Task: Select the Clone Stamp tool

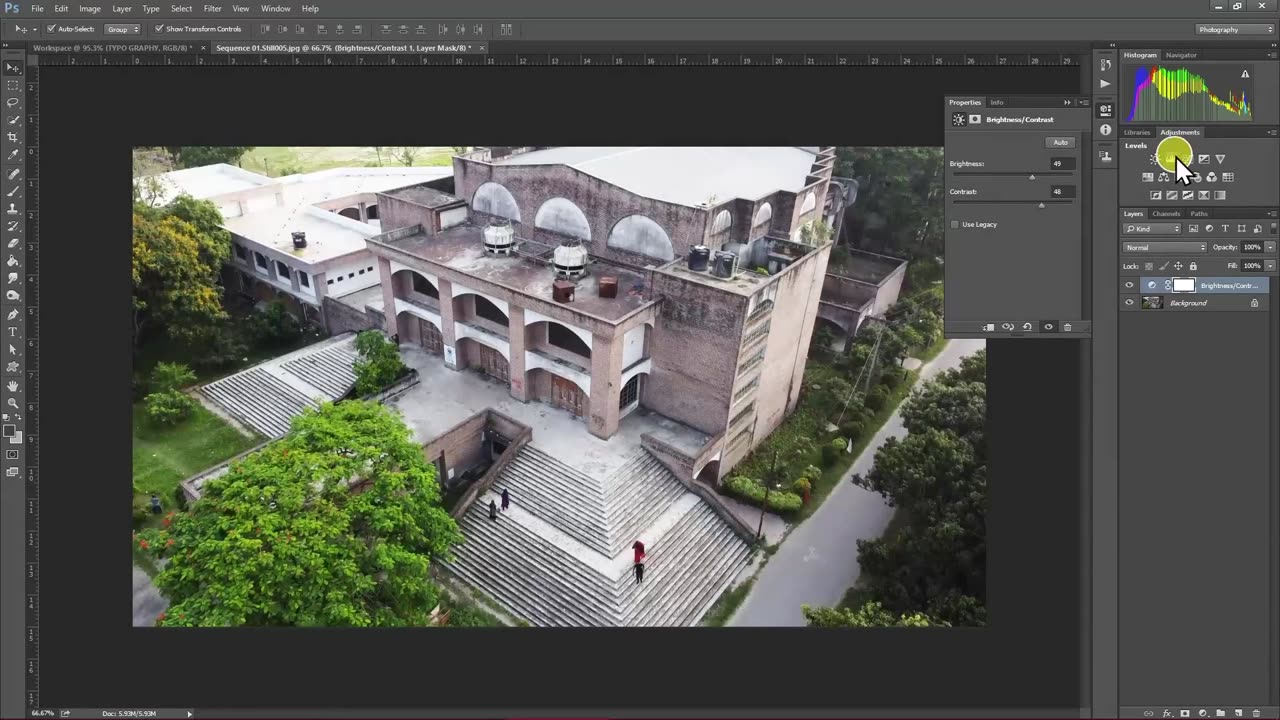Action: [x=13, y=208]
